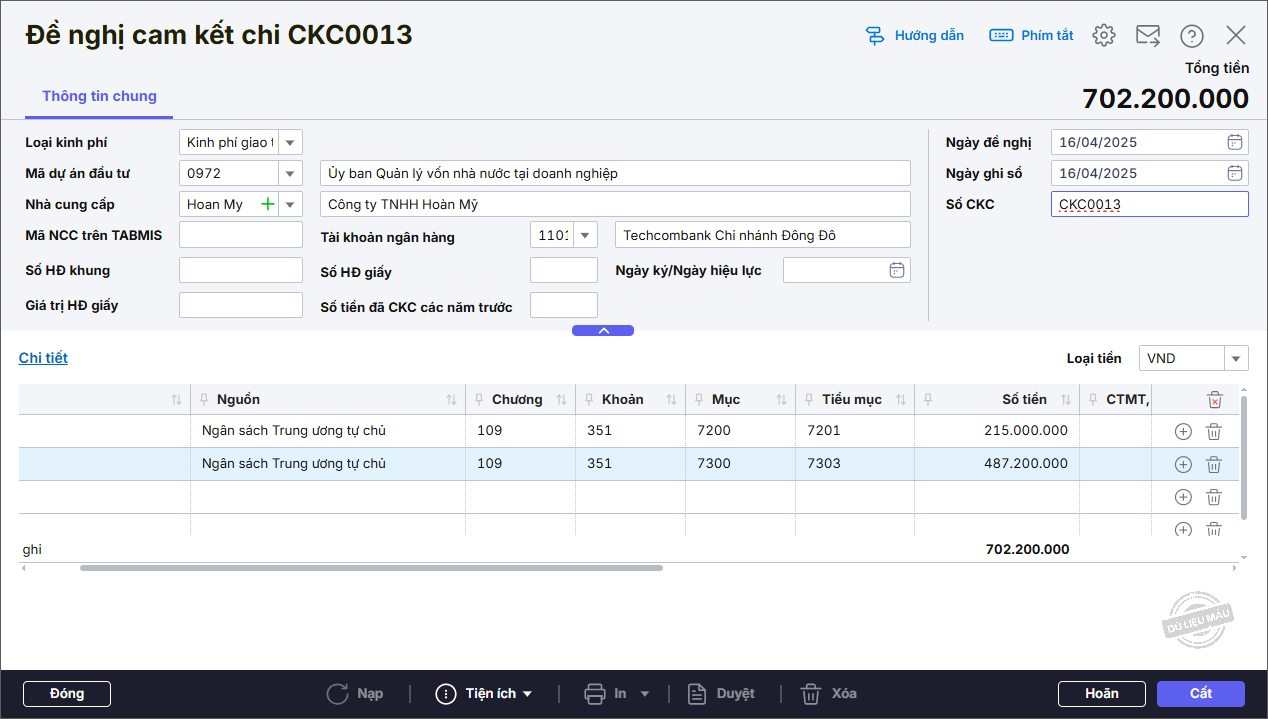Viewport: 1268px width, 719px height.
Task: Open the Hướng dẫn guide link
Action: tap(915, 36)
